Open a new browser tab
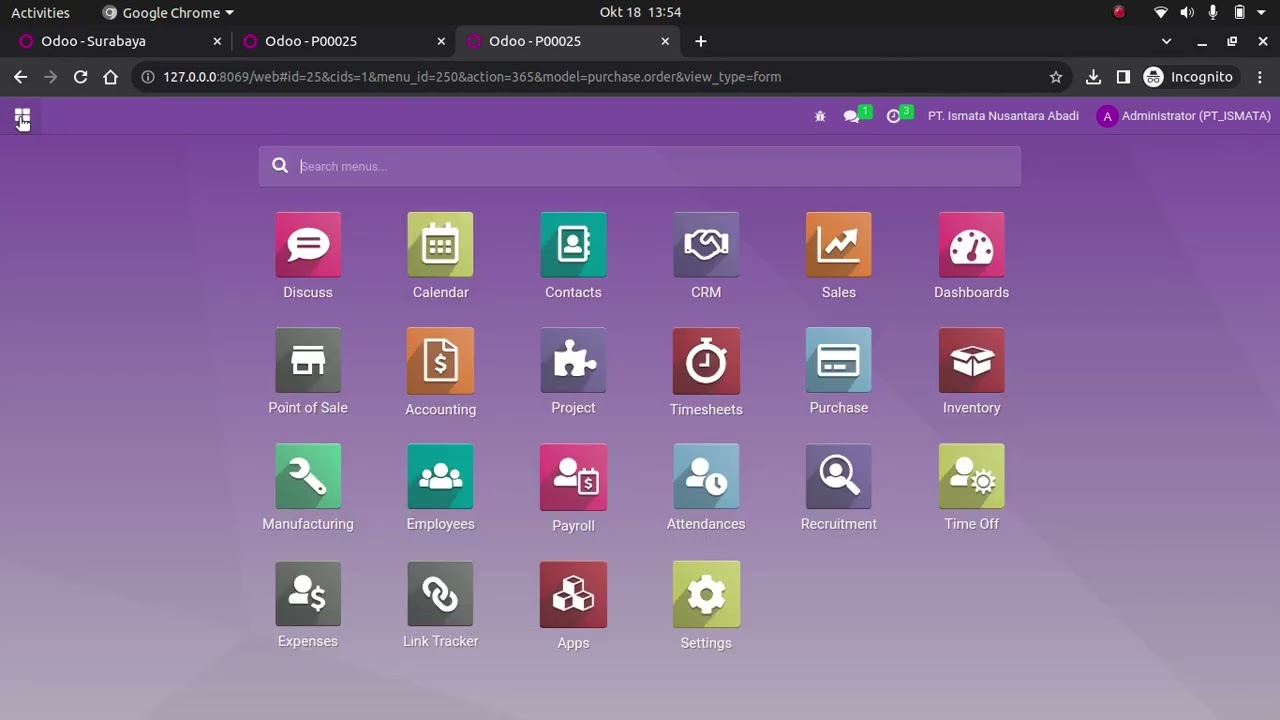 tap(701, 41)
